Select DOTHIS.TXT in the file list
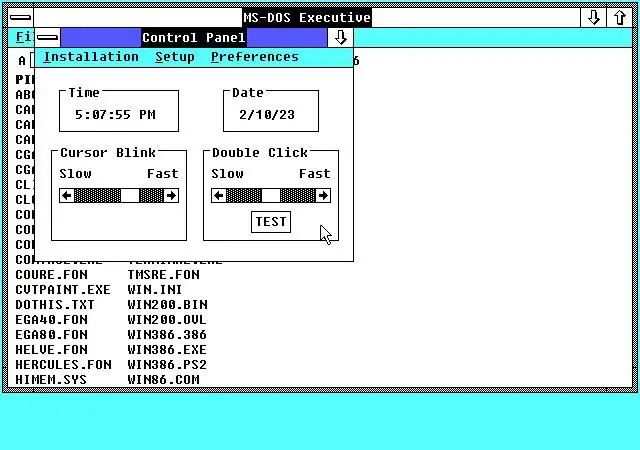The width and height of the screenshot is (640, 450). click(x=55, y=305)
